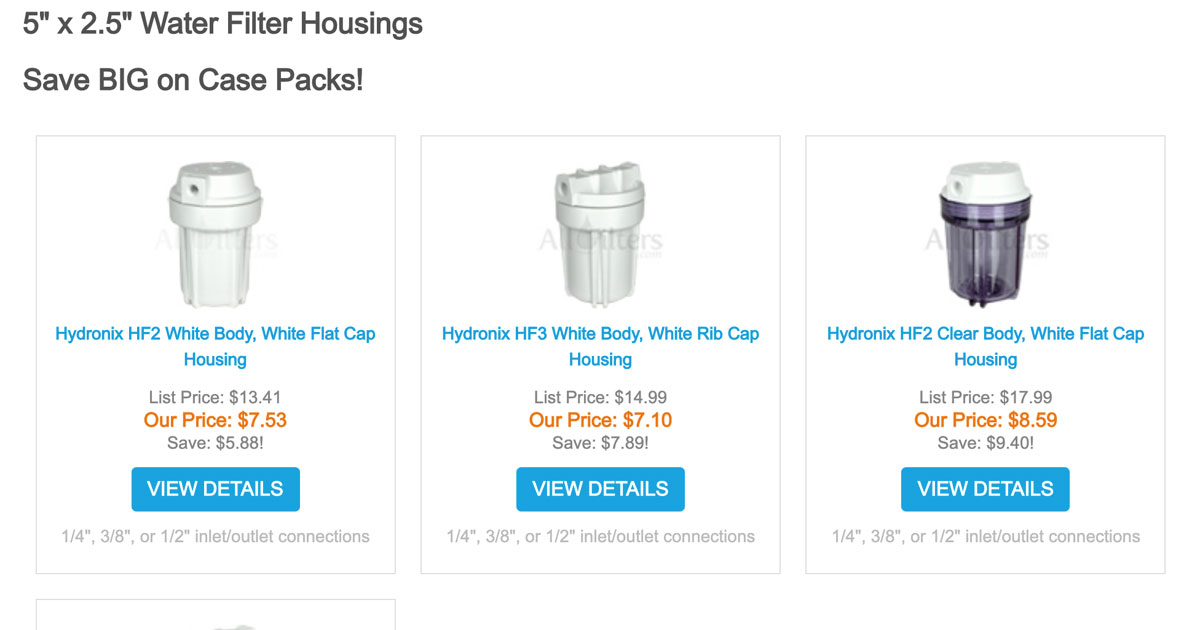Click VIEW DETAILS for HF2 Clear Body housing
Screen dimensions: 1200x630
pos(984,489)
